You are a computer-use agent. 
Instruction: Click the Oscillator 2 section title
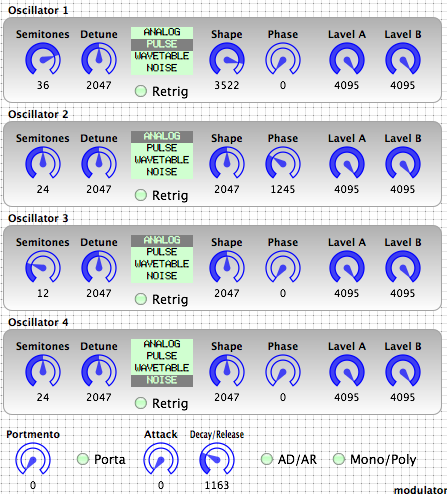click(x=38, y=114)
